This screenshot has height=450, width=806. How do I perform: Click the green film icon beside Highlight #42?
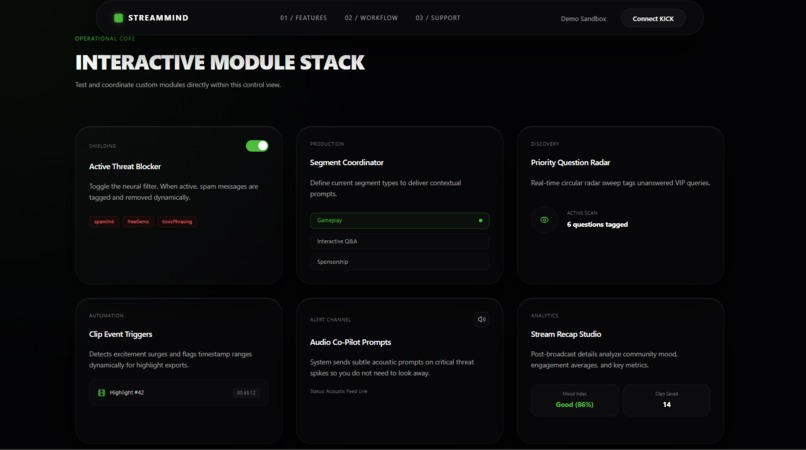point(101,392)
